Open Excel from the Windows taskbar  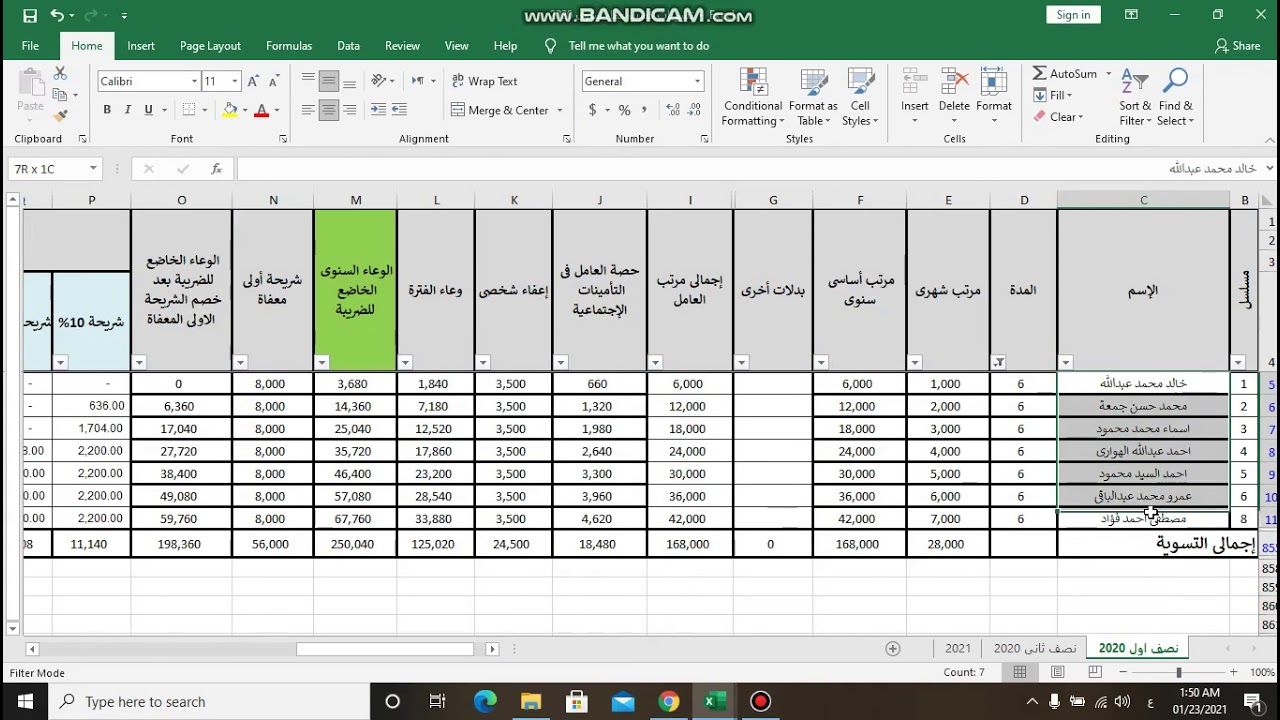(715, 701)
